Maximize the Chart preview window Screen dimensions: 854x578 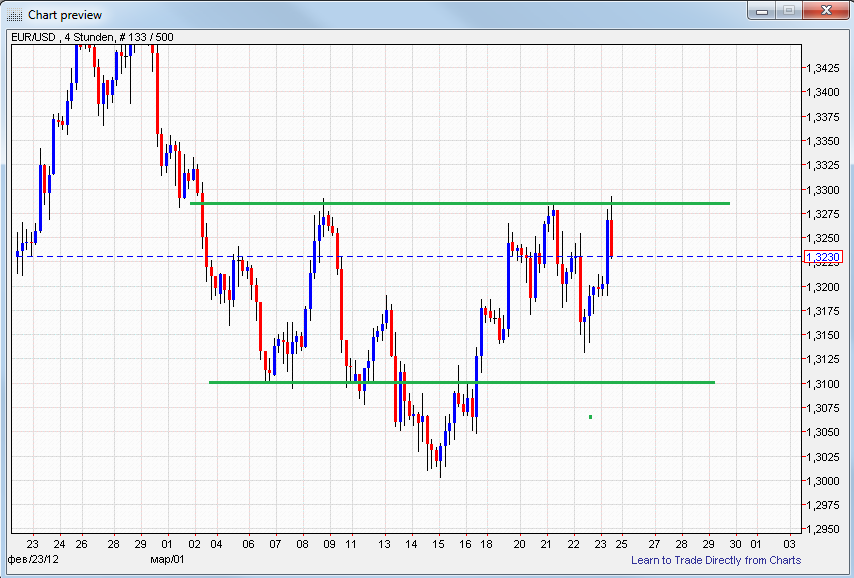(x=789, y=10)
